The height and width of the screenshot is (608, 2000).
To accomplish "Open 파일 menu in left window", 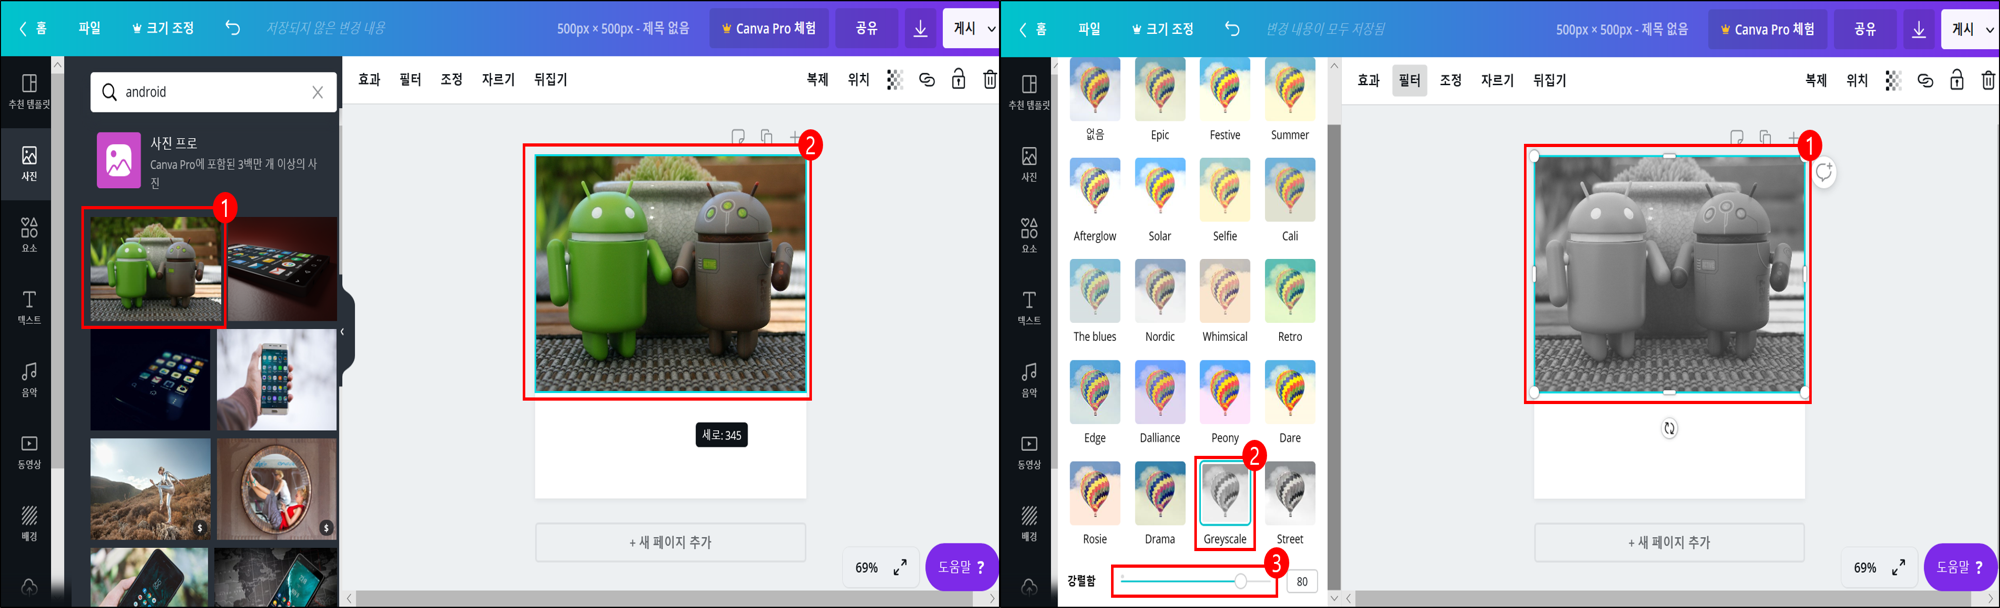I will [x=90, y=28].
